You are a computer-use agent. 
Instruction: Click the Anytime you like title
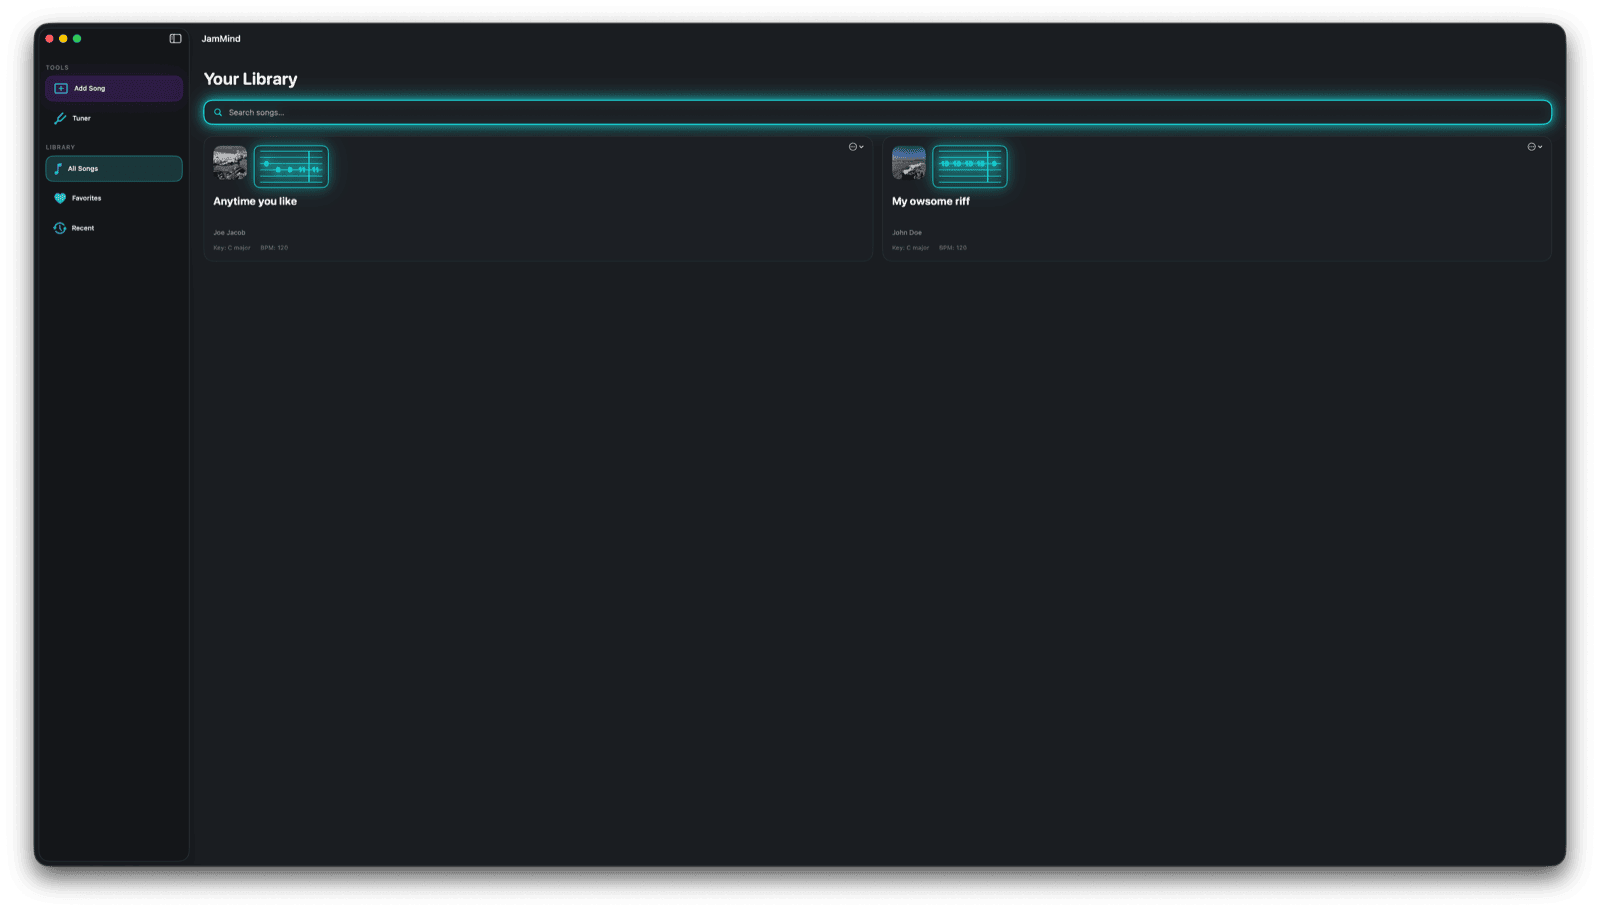pos(255,201)
